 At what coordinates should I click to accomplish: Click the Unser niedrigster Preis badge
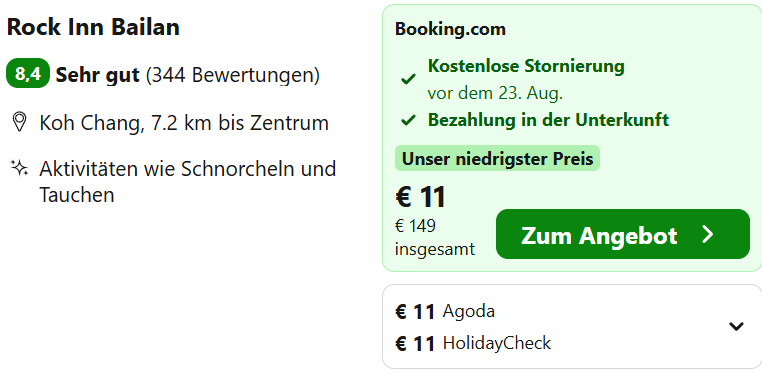[x=498, y=158]
